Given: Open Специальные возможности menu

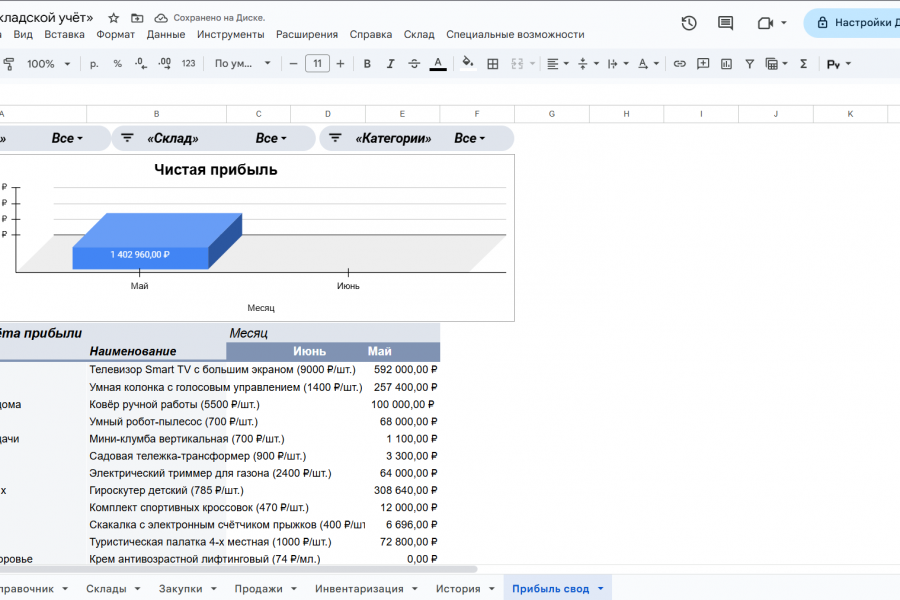Looking at the screenshot, I should pyautogui.click(x=515, y=34).
